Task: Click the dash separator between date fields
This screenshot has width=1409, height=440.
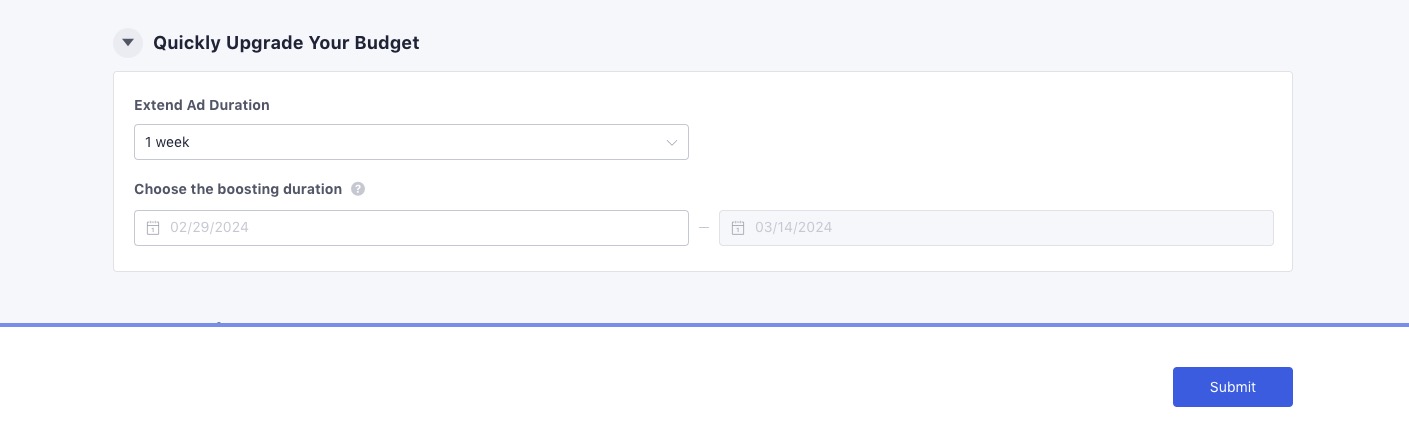Action: pos(704,228)
